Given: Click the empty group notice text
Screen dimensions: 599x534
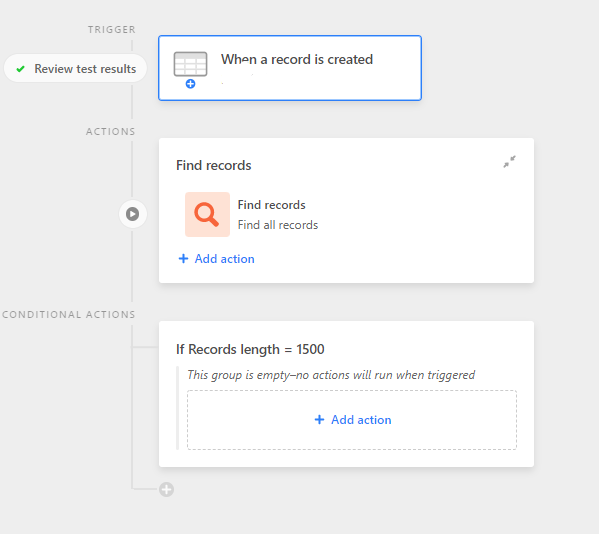Looking at the screenshot, I should [331, 375].
